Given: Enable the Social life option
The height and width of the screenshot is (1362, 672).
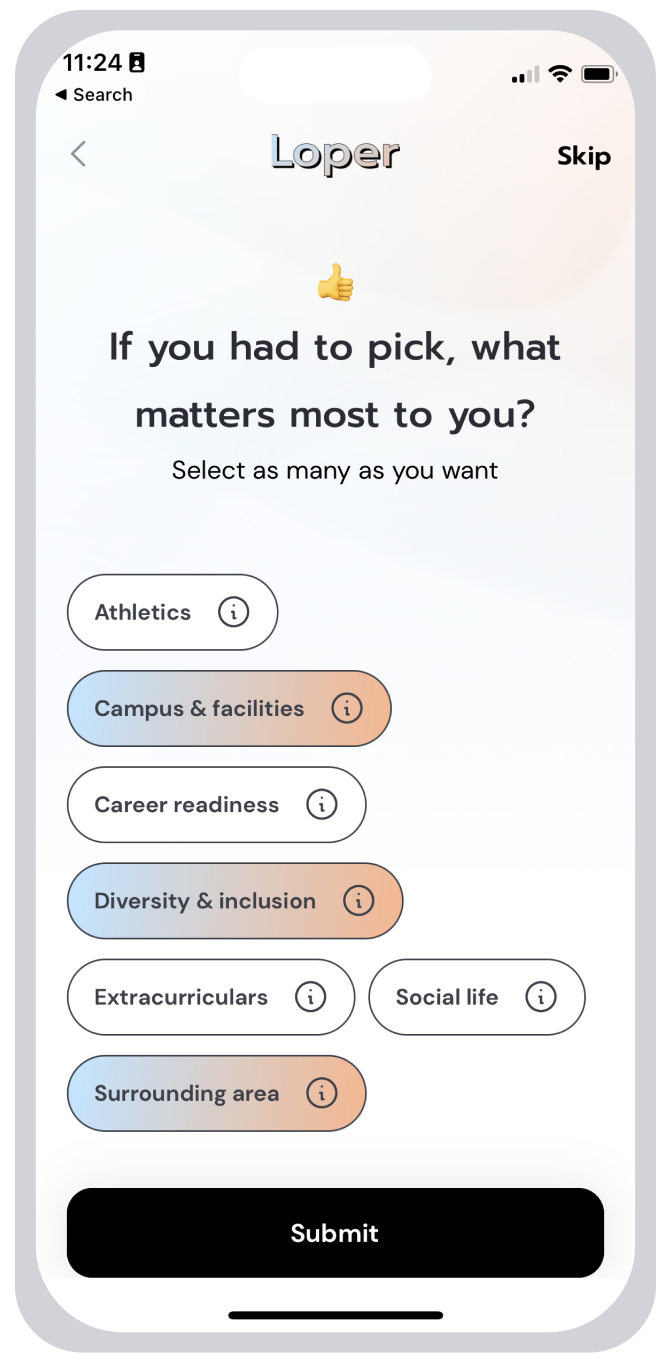Looking at the screenshot, I should (x=448, y=997).
